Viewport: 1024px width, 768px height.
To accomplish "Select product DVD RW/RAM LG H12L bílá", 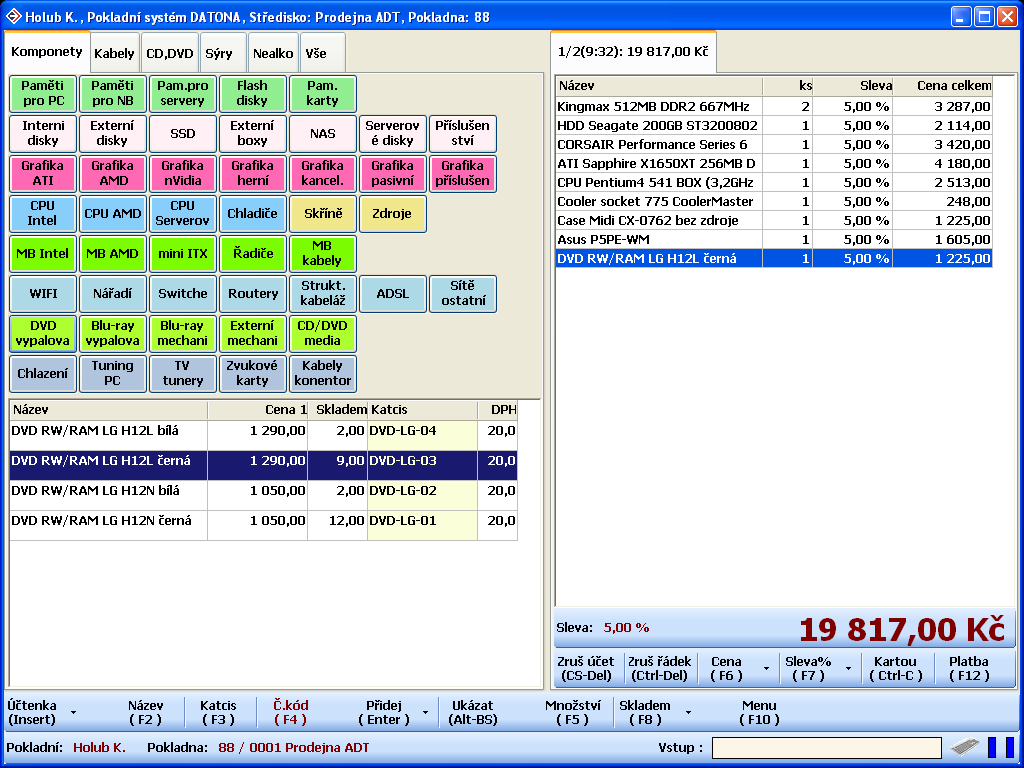I will tap(263, 436).
